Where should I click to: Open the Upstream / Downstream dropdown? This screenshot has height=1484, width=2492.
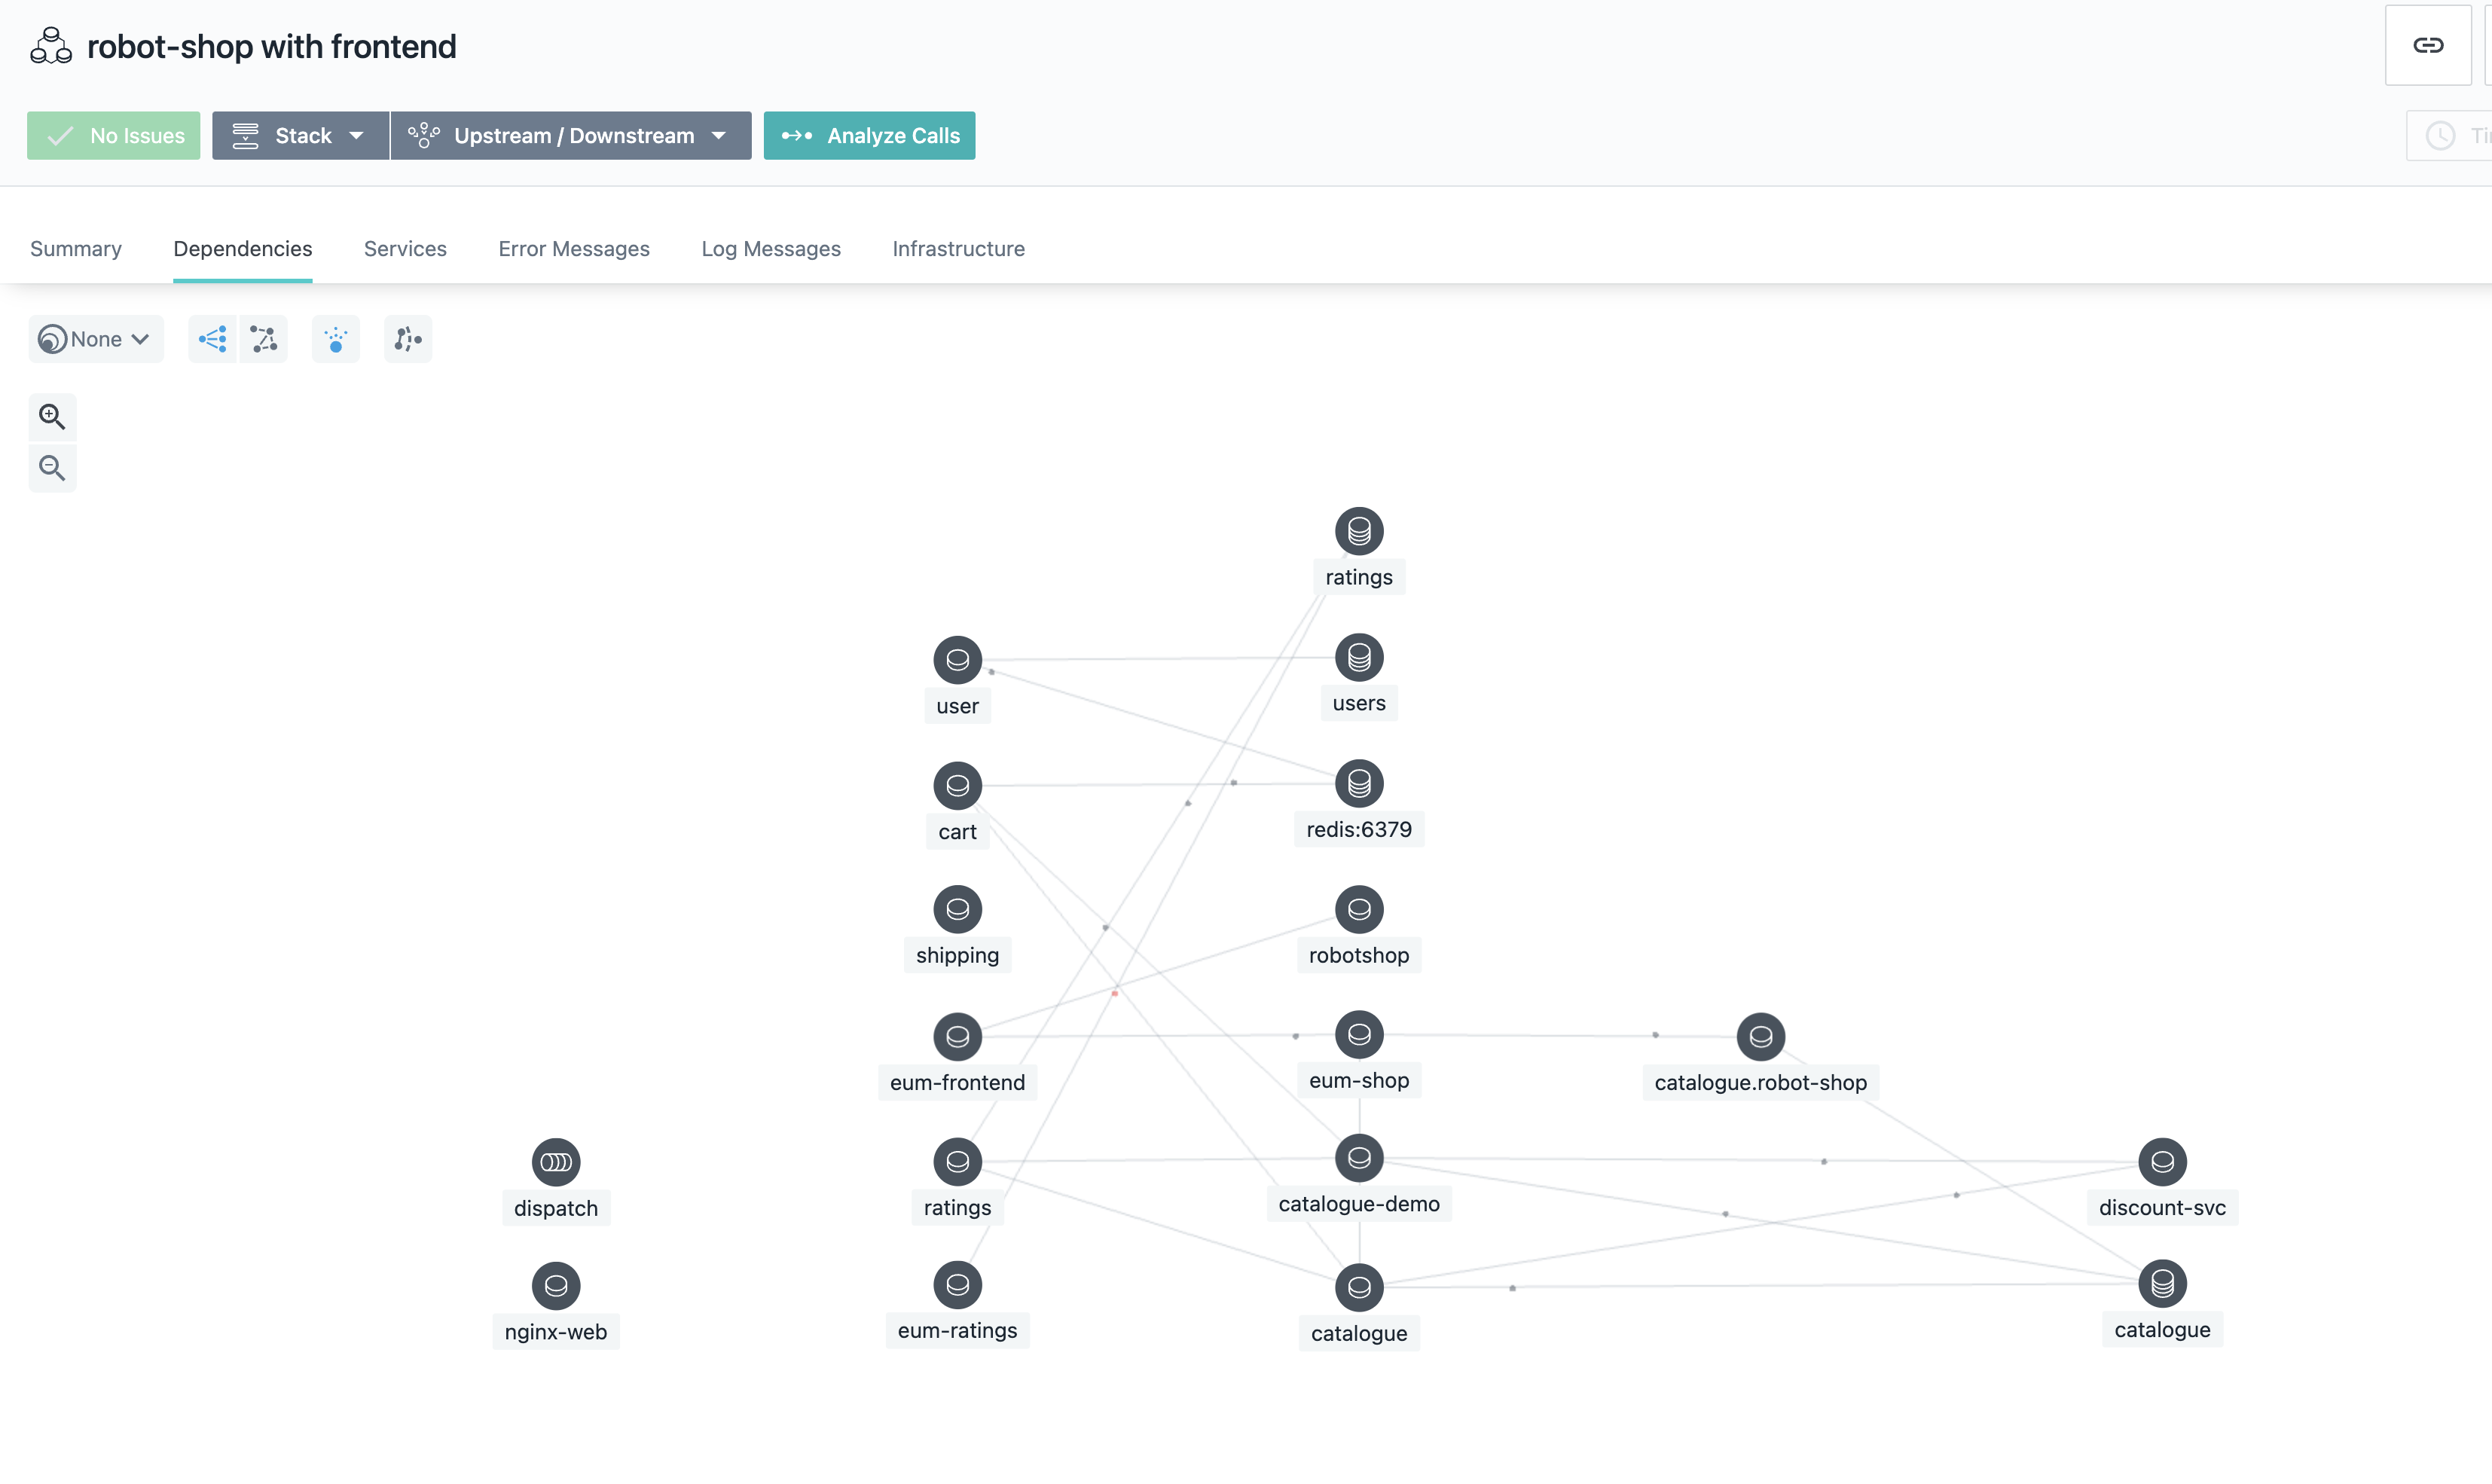571,135
